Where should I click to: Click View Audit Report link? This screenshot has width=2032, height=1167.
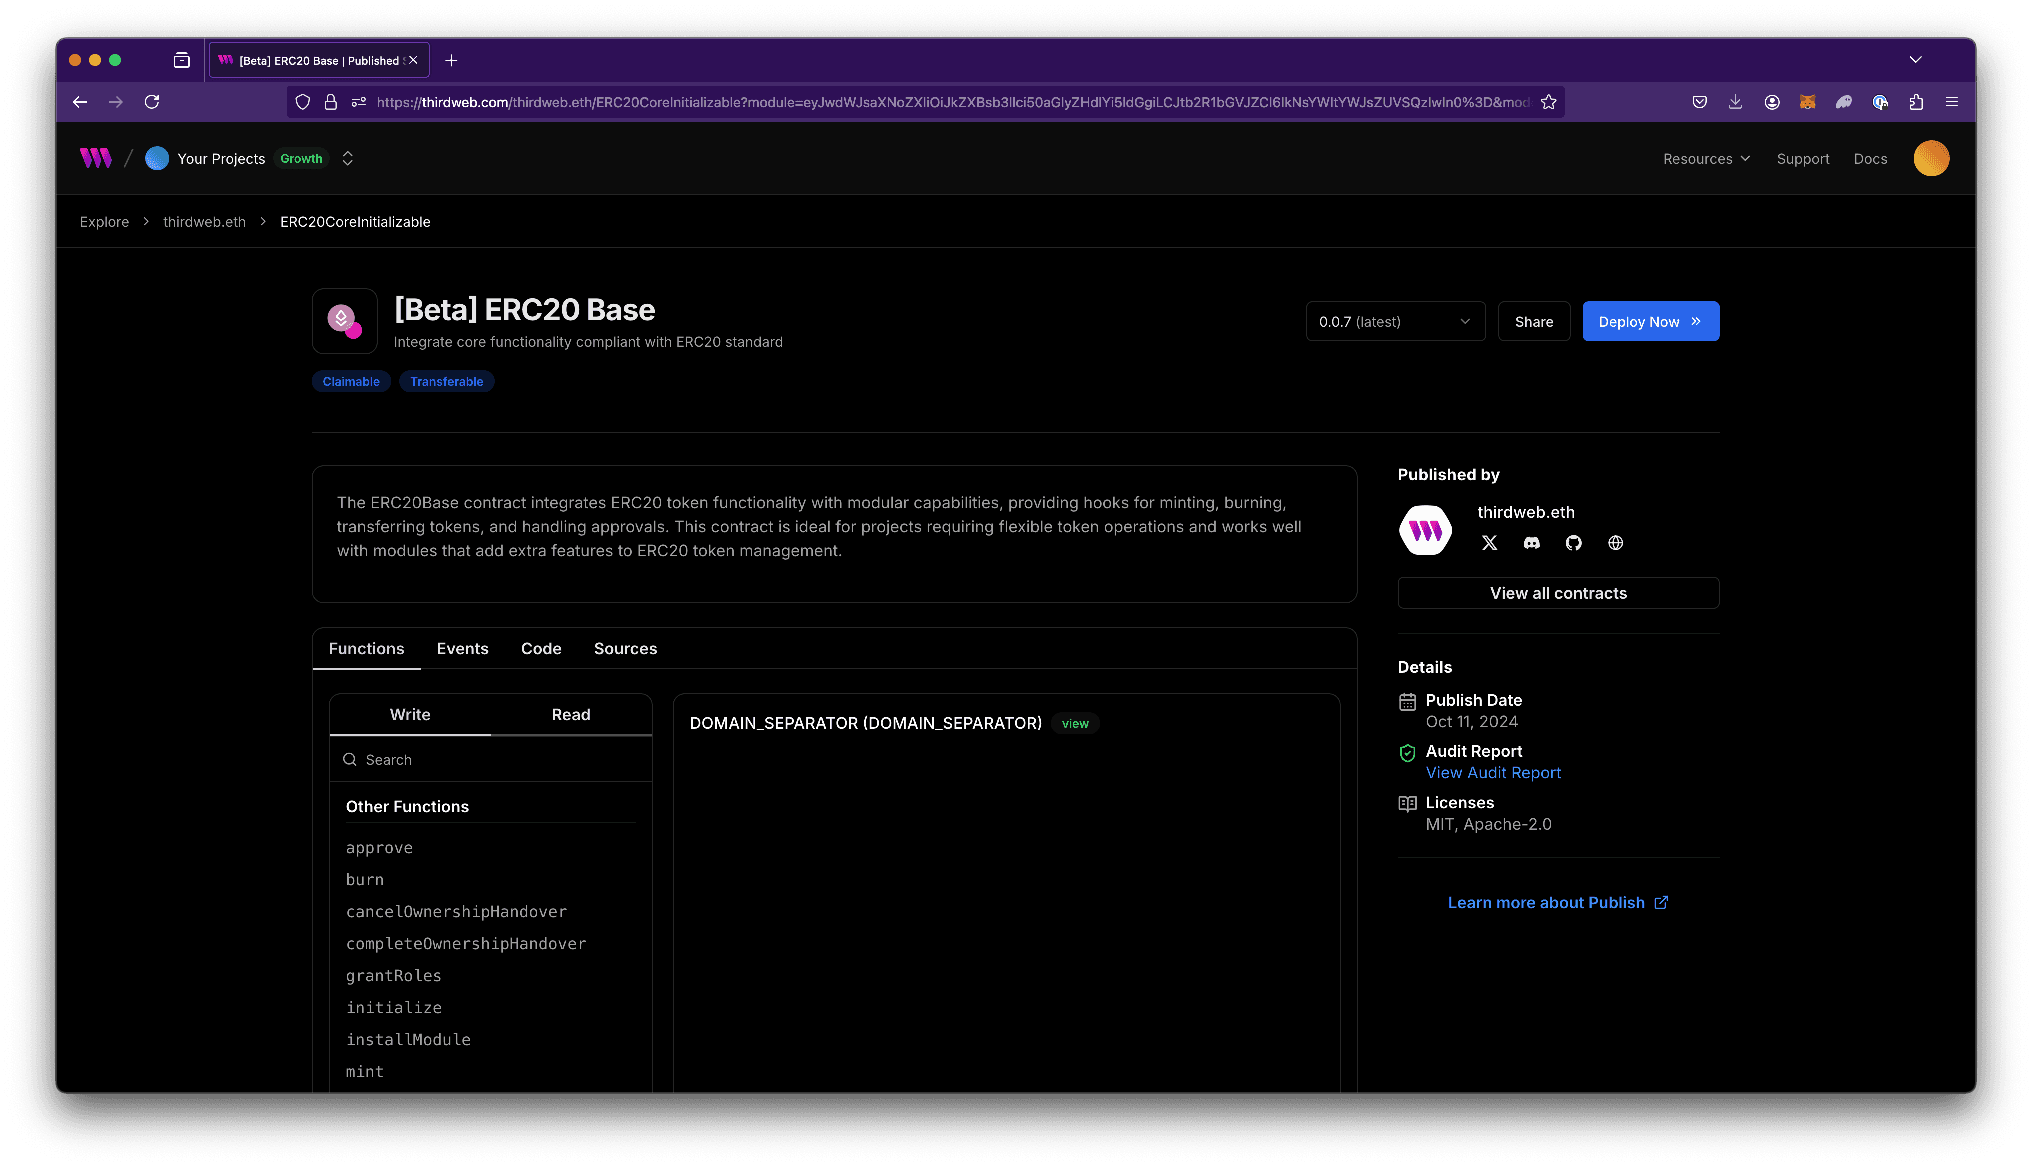point(1492,772)
